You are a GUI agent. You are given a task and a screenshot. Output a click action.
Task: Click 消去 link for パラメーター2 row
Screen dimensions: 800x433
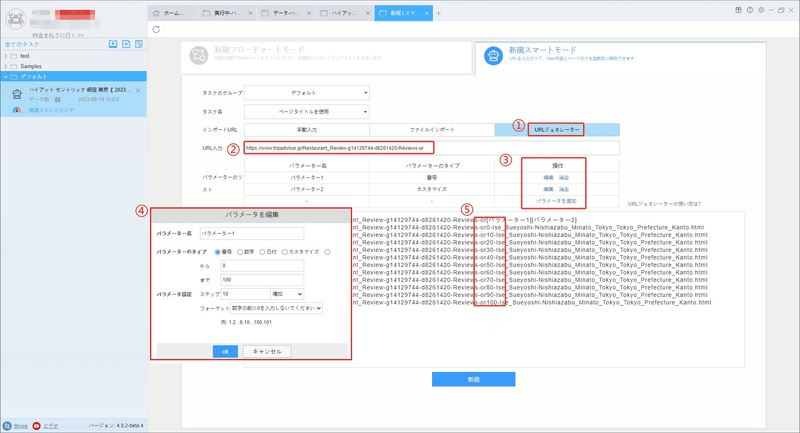point(564,189)
